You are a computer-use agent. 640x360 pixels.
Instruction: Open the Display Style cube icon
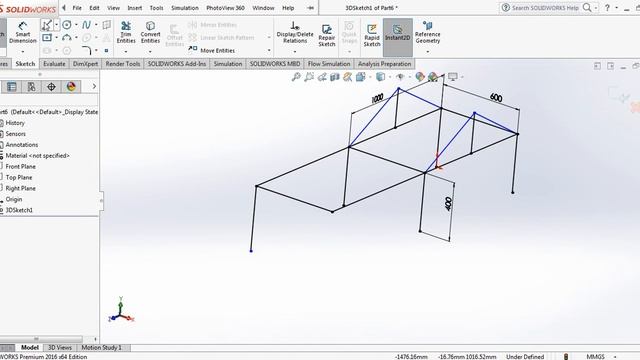point(380,76)
